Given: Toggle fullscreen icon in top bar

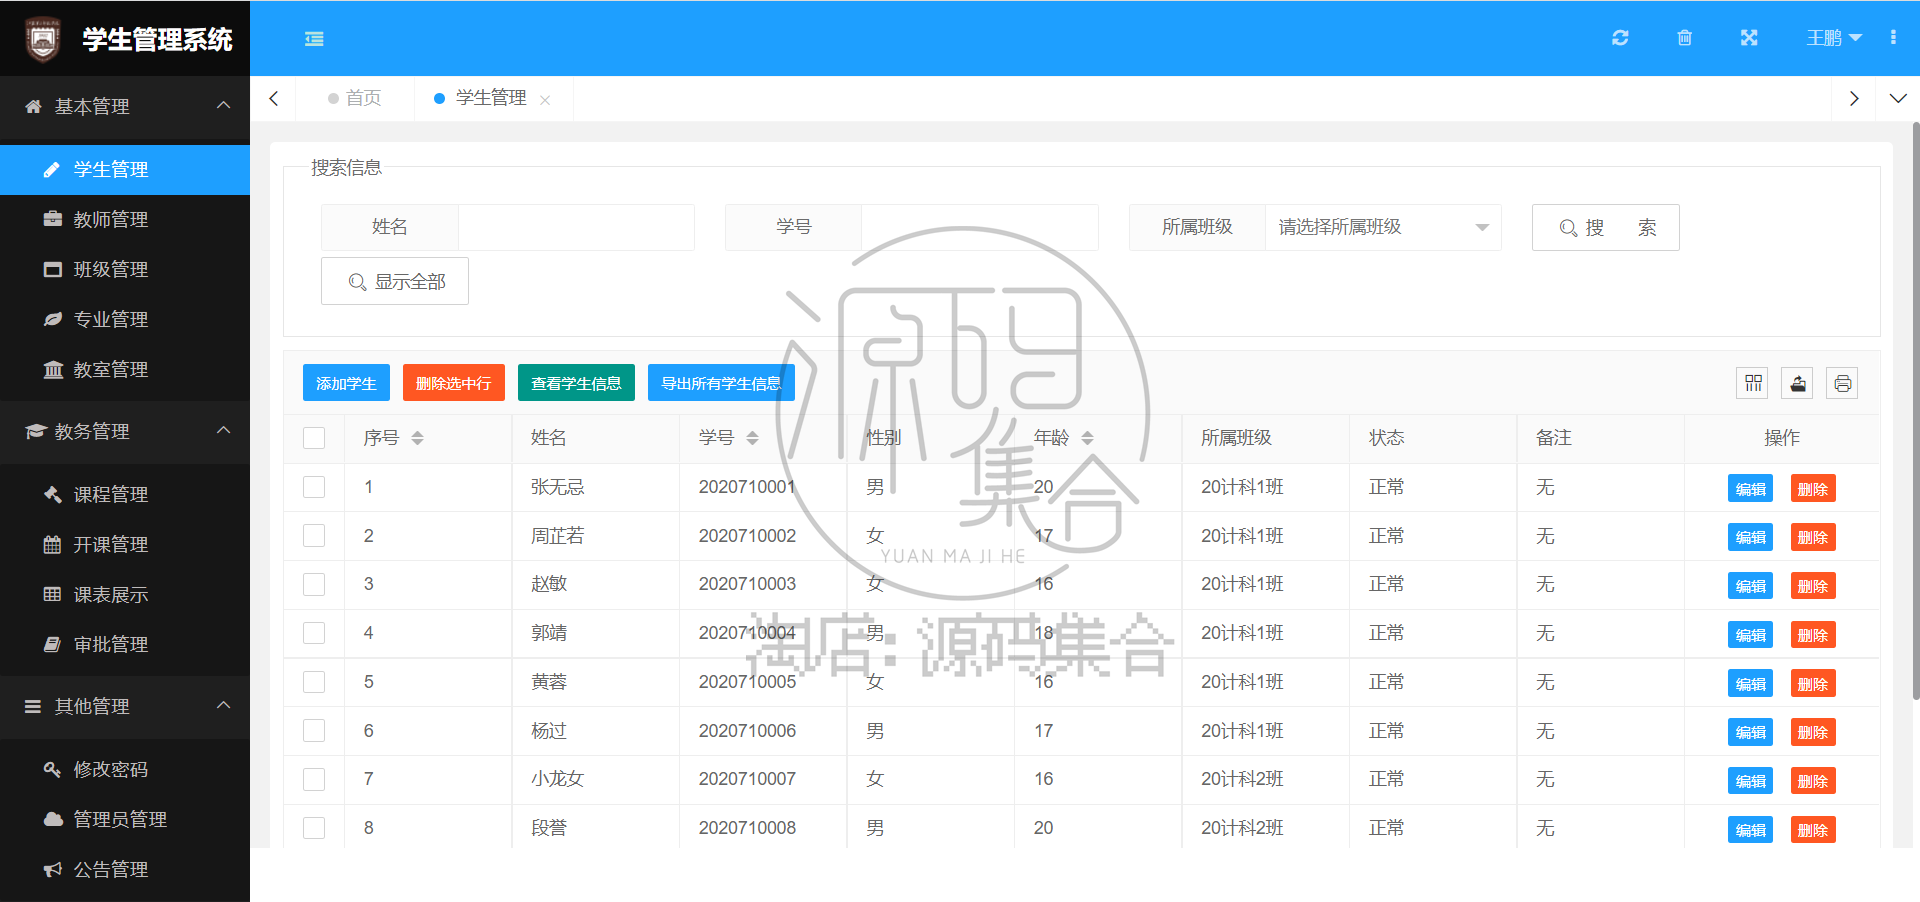Looking at the screenshot, I should (1748, 38).
